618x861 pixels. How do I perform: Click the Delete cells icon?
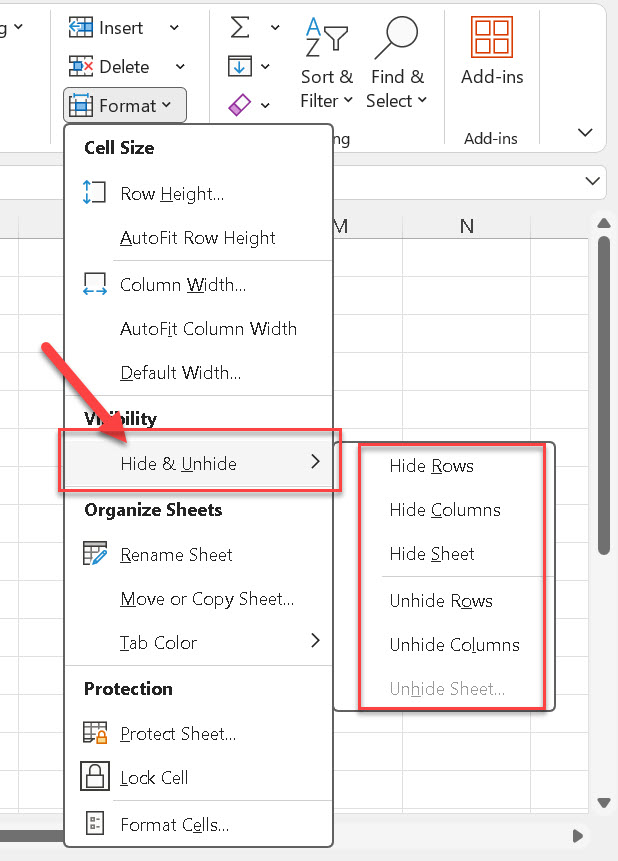click(x=80, y=66)
